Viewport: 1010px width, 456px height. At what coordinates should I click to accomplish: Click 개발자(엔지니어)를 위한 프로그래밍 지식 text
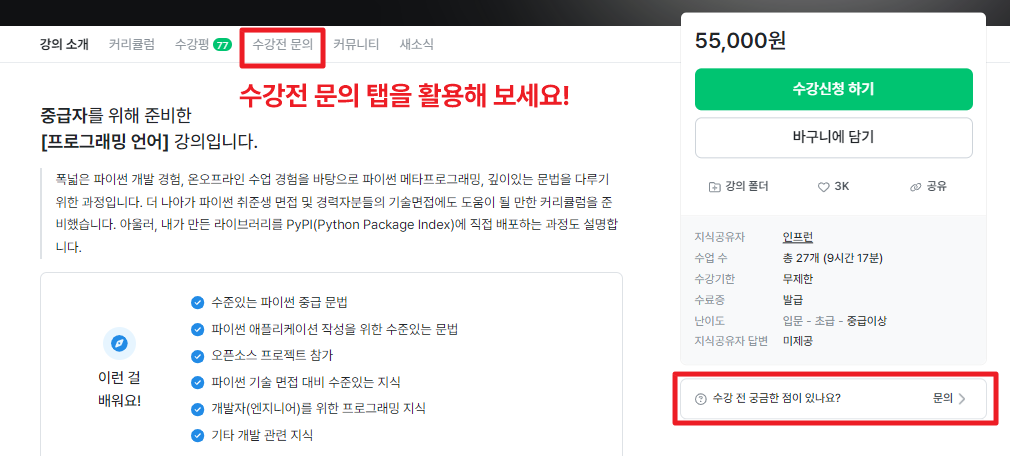318,408
